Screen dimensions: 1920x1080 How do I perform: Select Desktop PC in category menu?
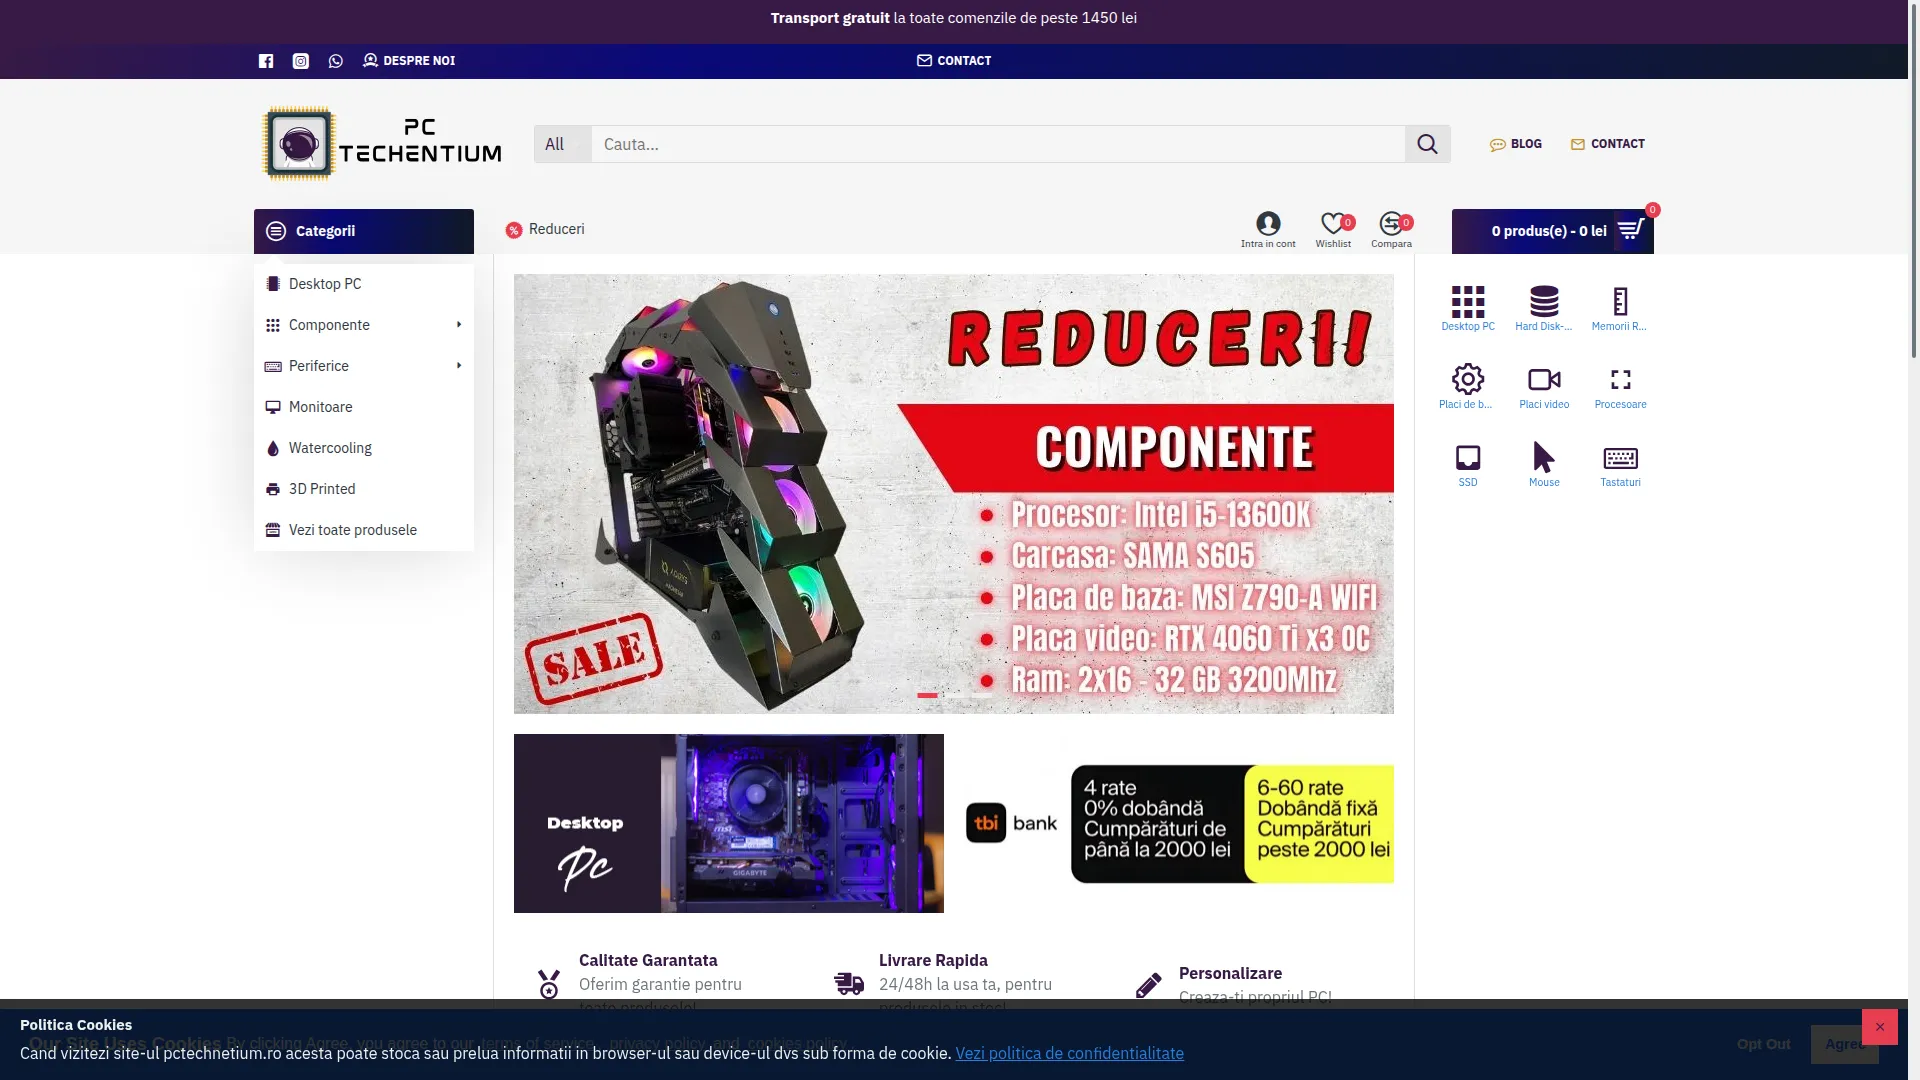point(364,284)
